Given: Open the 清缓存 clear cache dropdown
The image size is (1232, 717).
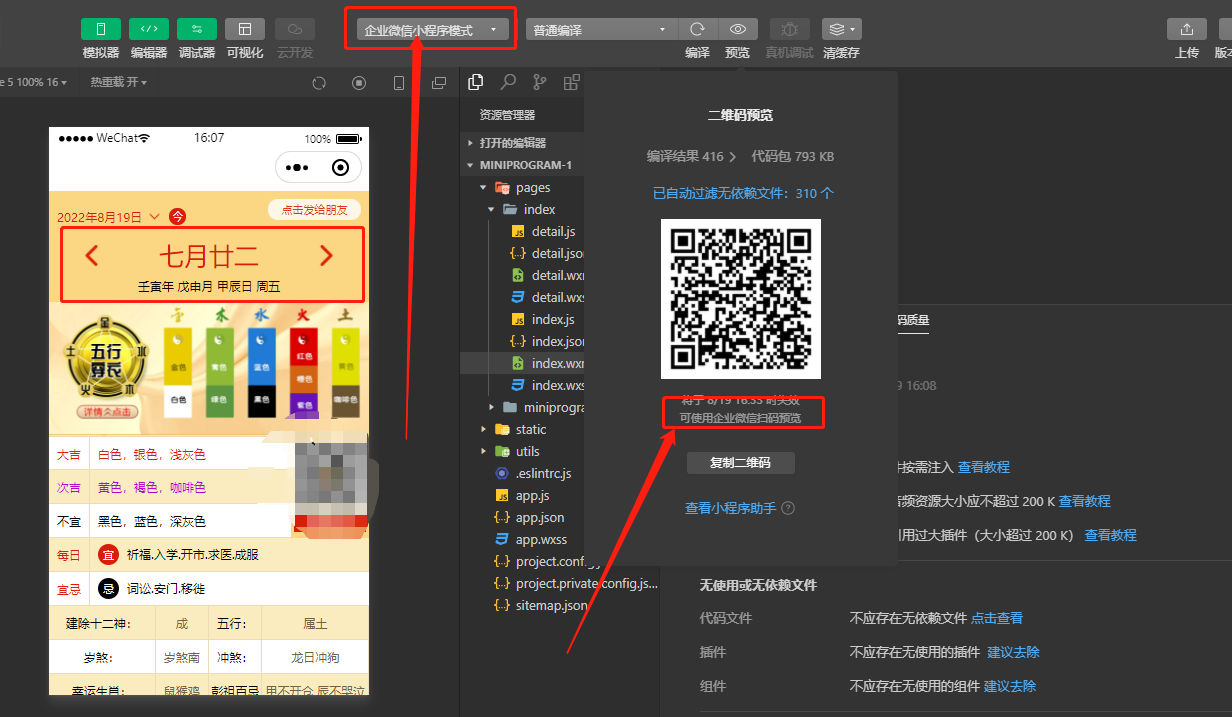Looking at the screenshot, I should point(842,30).
